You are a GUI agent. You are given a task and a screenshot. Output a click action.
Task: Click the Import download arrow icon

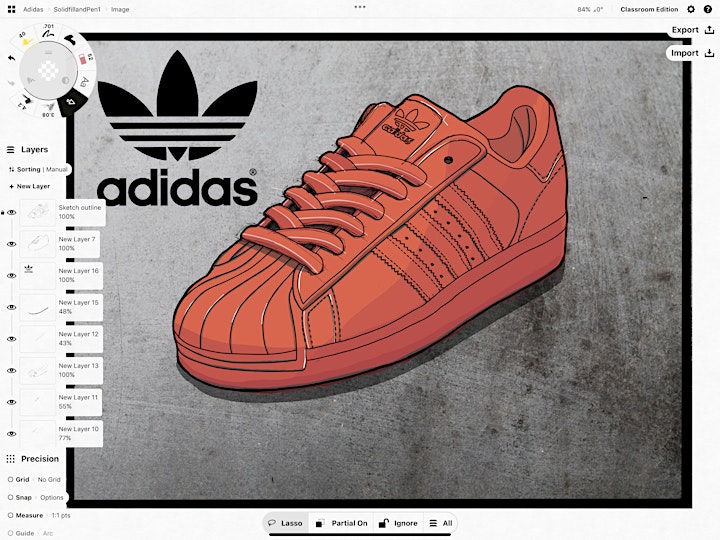[x=709, y=53]
